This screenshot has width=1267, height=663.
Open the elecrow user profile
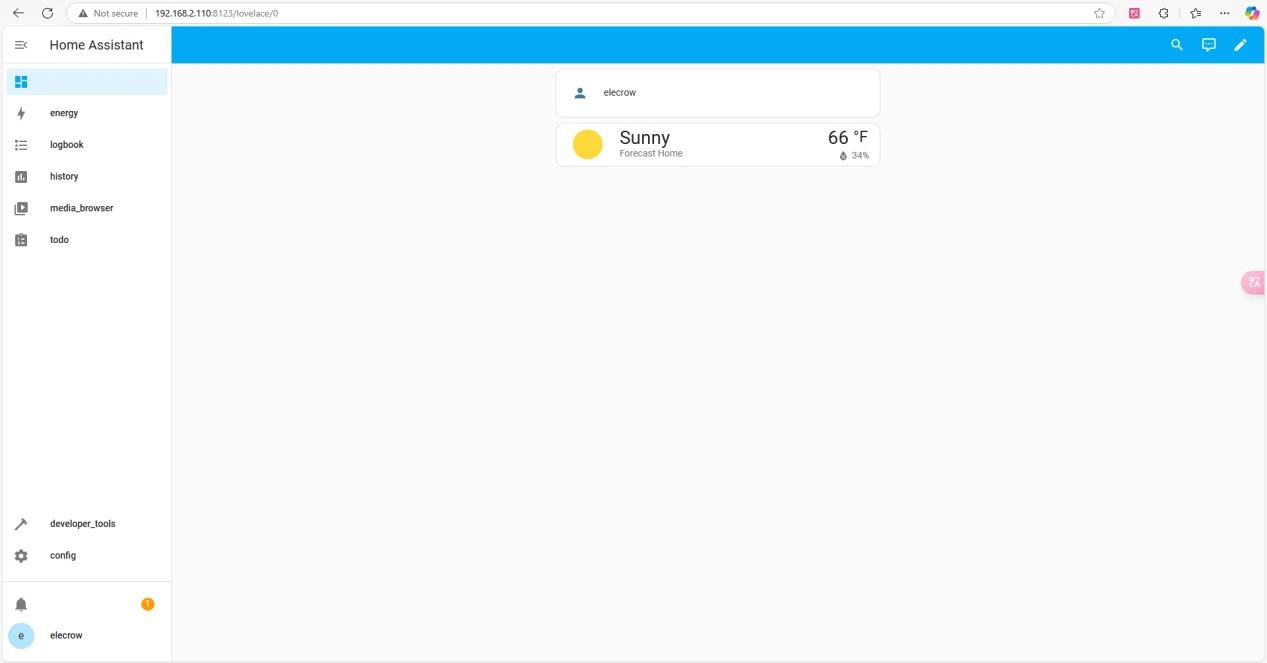[66, 636]
